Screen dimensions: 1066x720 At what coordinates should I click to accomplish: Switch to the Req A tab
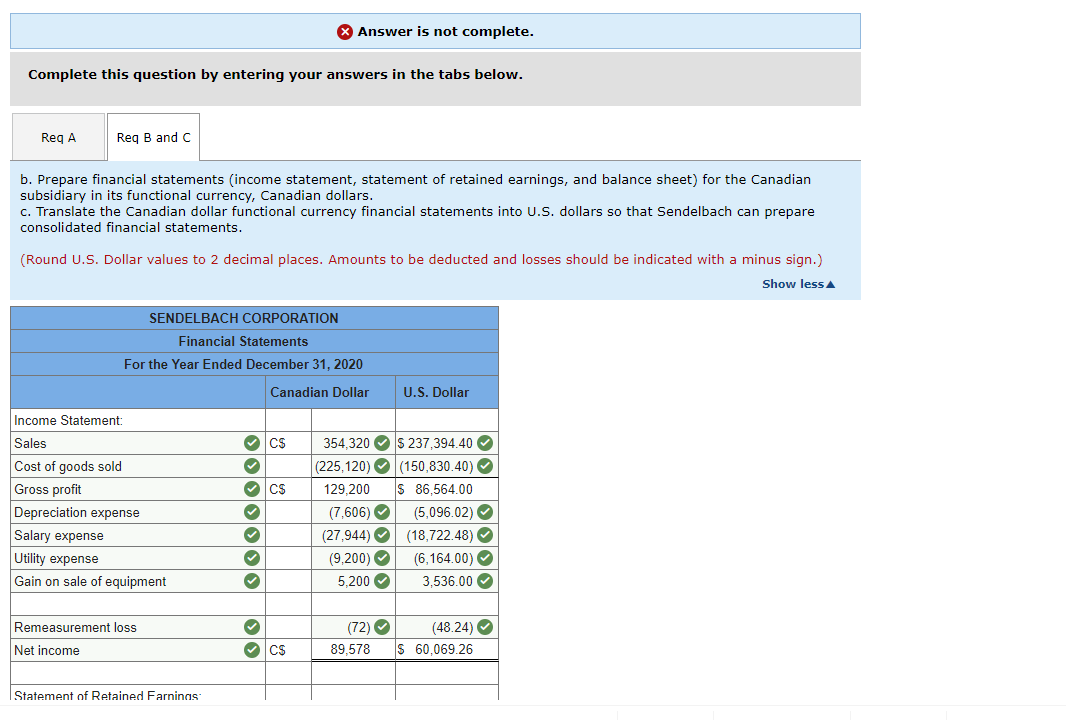58,137
